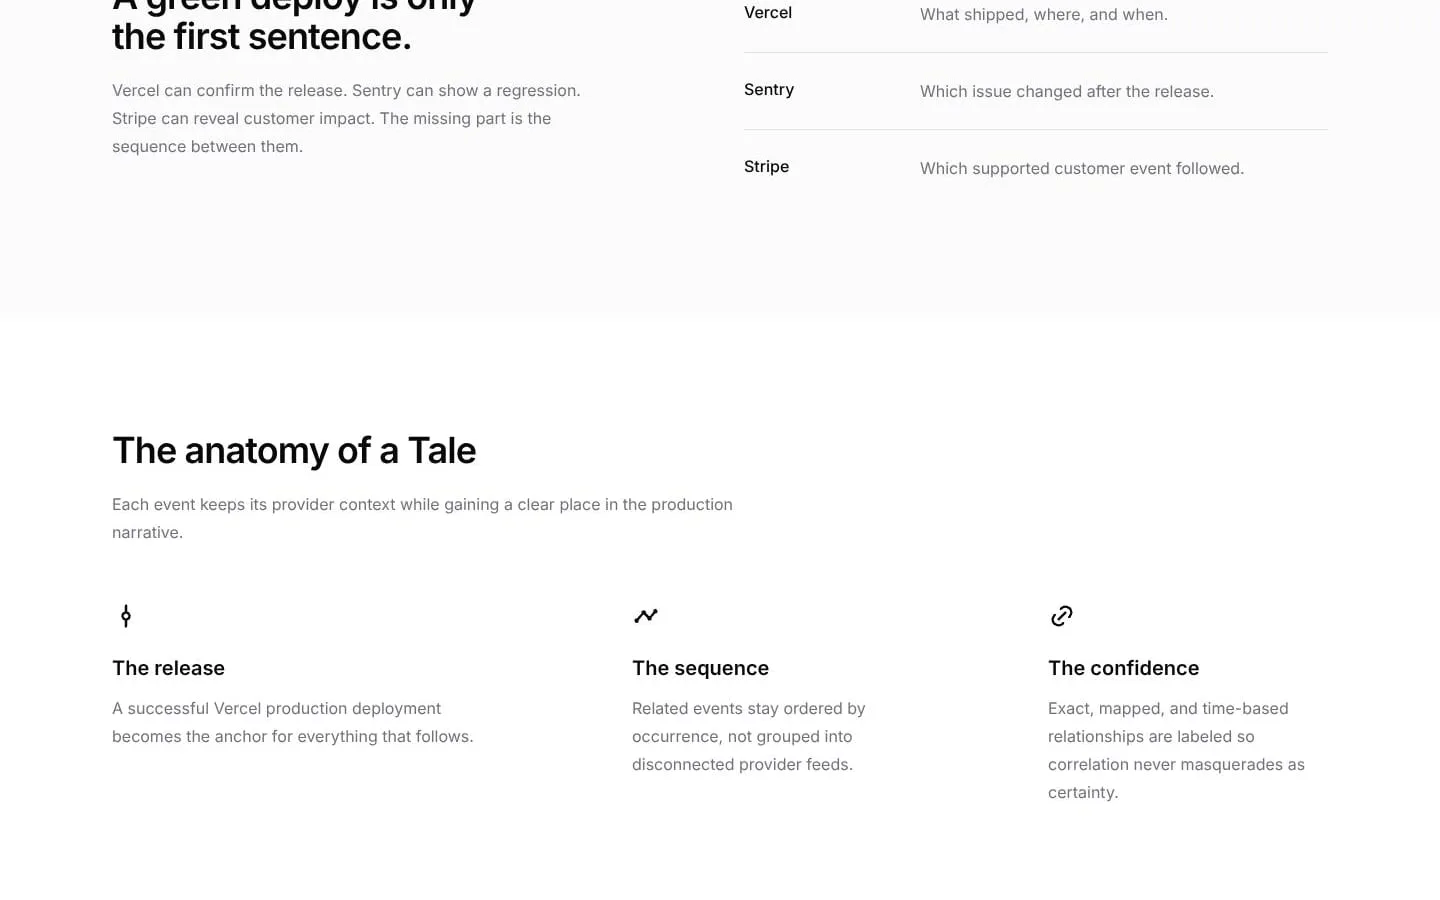Select the Stripe row label
This screenshot has height=900, width=1440.
coord(766,167)
